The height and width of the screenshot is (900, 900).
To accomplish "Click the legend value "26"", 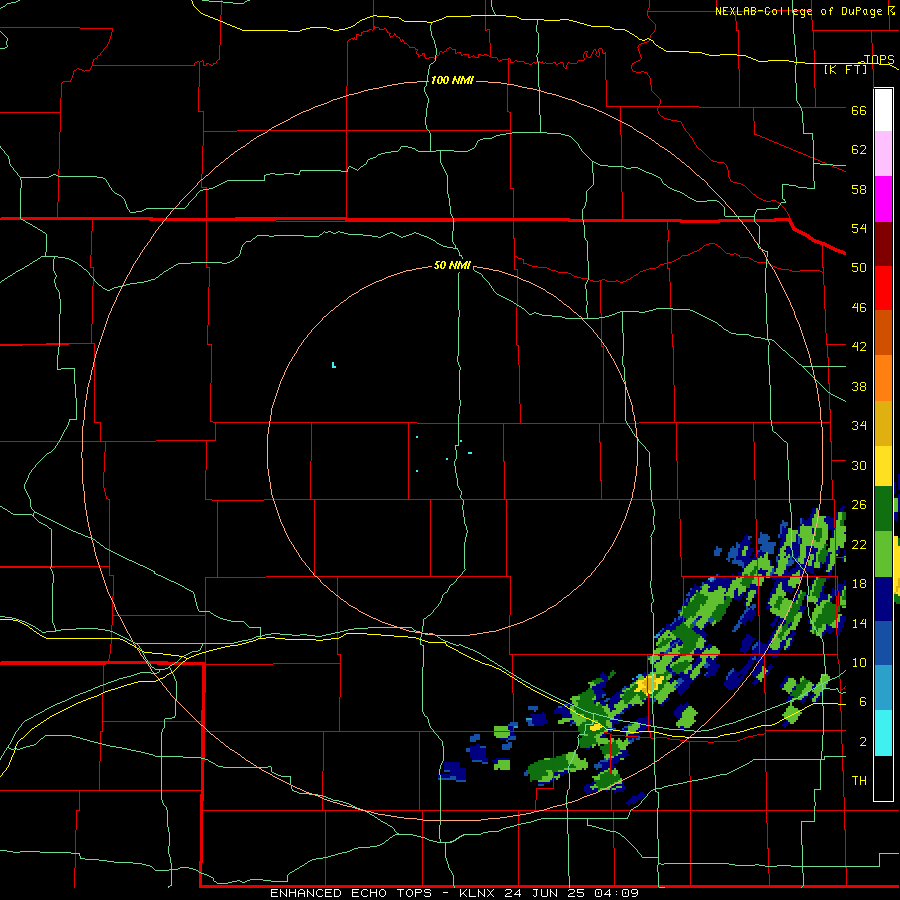I will pyautogui.click(x=859, y=505).
